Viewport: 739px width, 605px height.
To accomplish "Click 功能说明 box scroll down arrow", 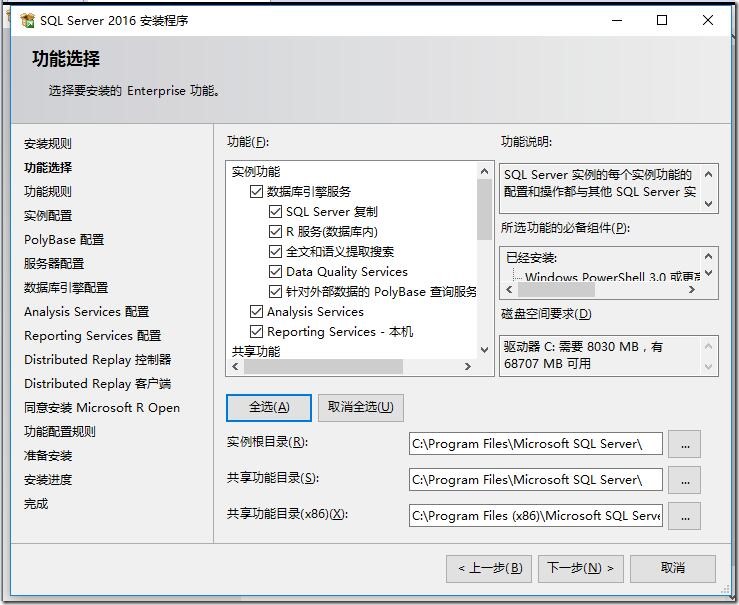I will [708, 204].
